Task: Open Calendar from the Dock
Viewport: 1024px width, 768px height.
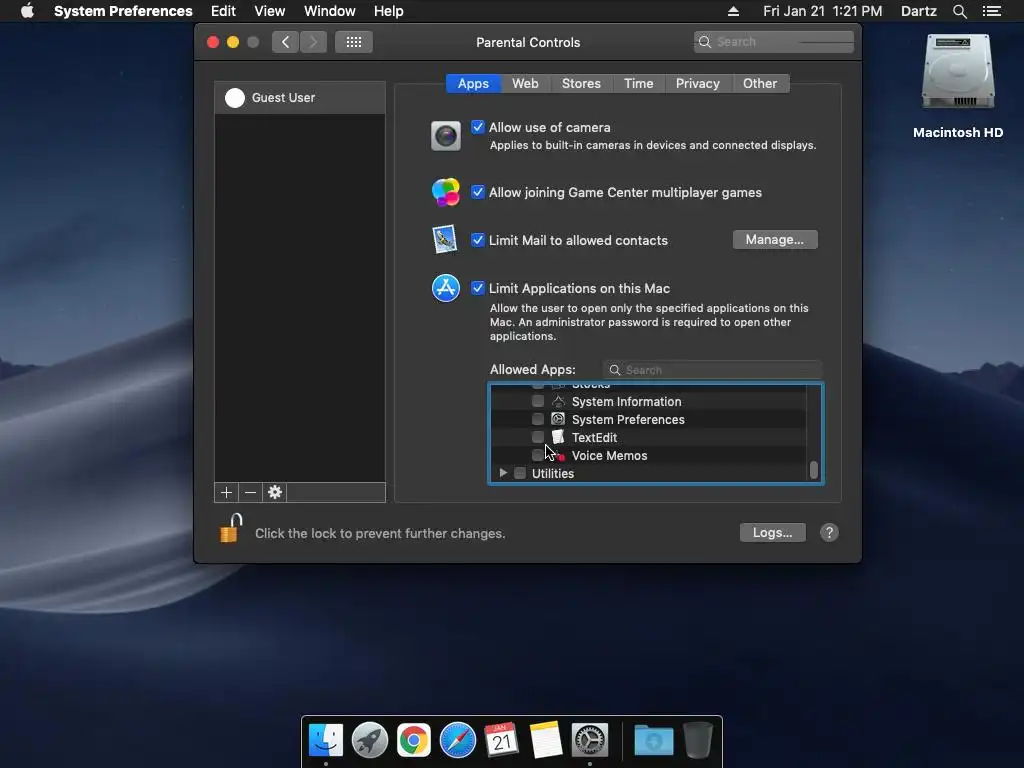Action: (502, 741)
